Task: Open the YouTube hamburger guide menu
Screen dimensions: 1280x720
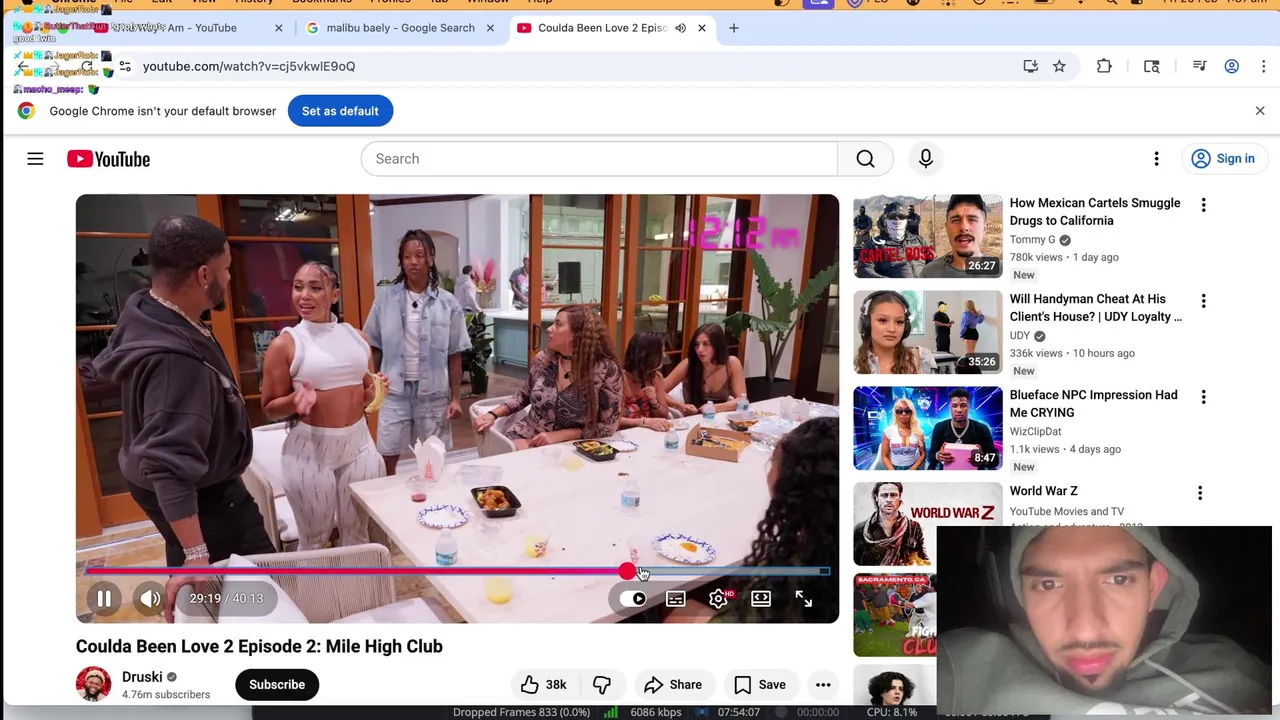Action: (x=35, y=159)
